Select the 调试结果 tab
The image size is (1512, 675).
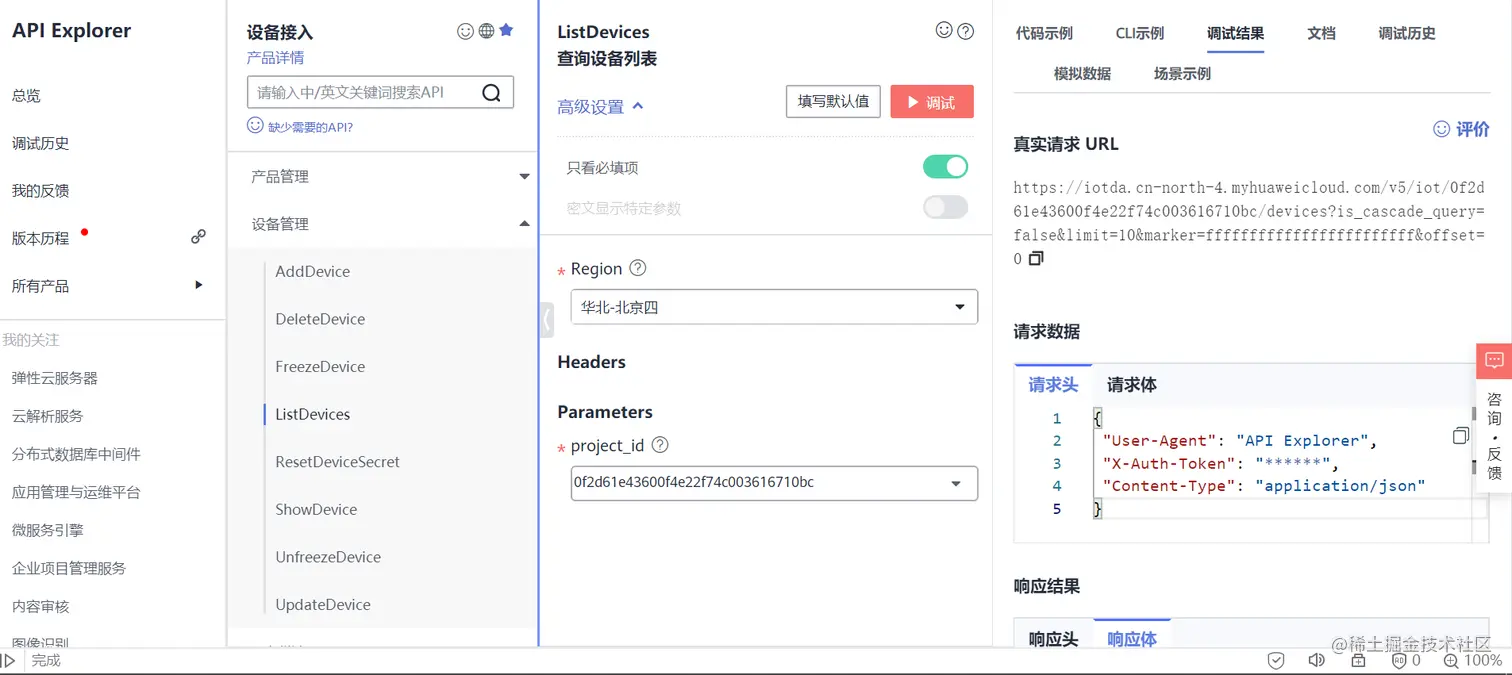pos(1235,33)
